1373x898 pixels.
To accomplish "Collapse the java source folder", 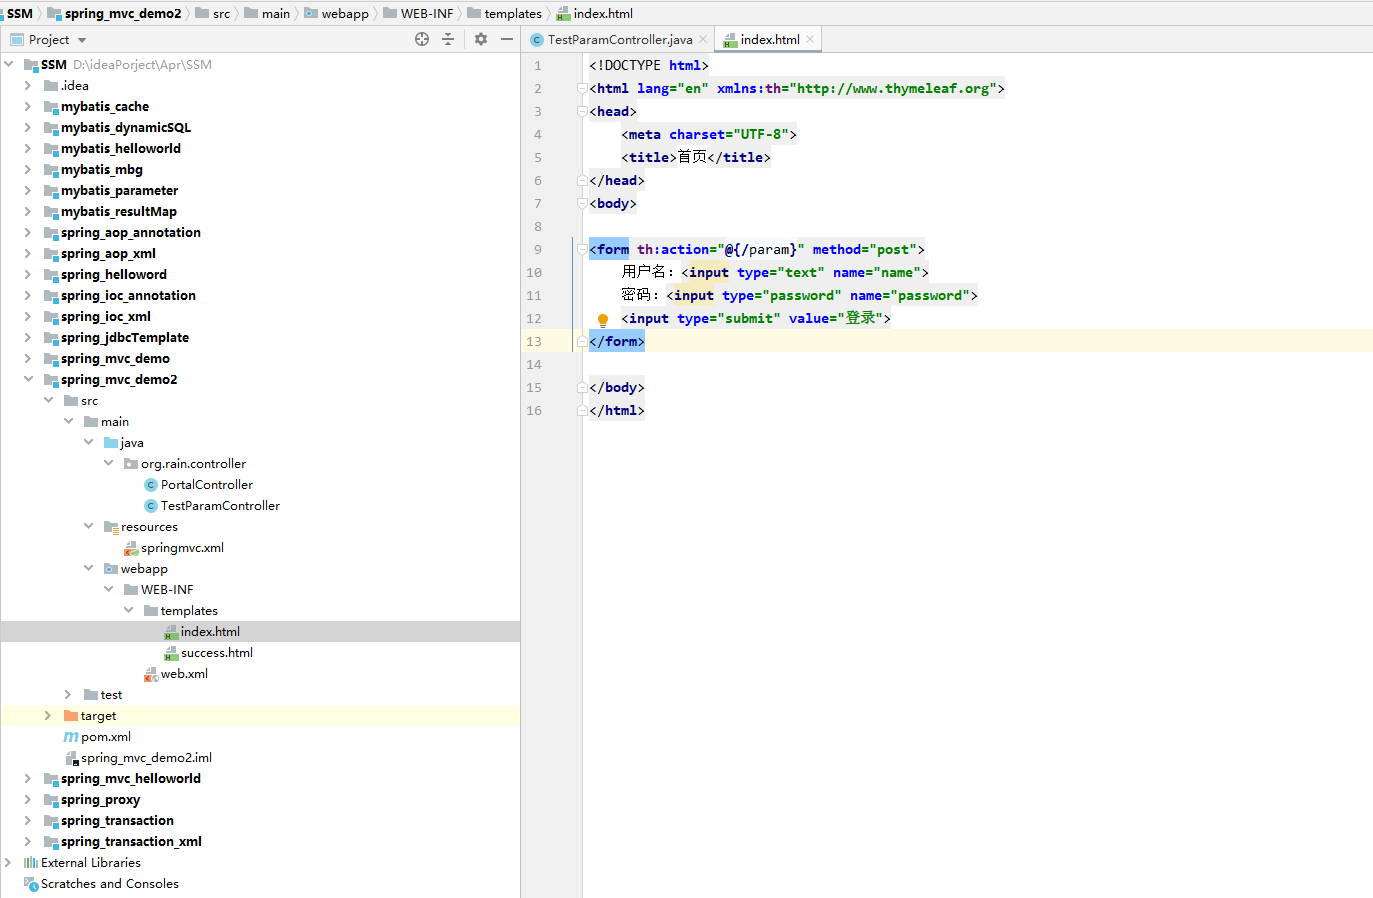I will 88,443.
